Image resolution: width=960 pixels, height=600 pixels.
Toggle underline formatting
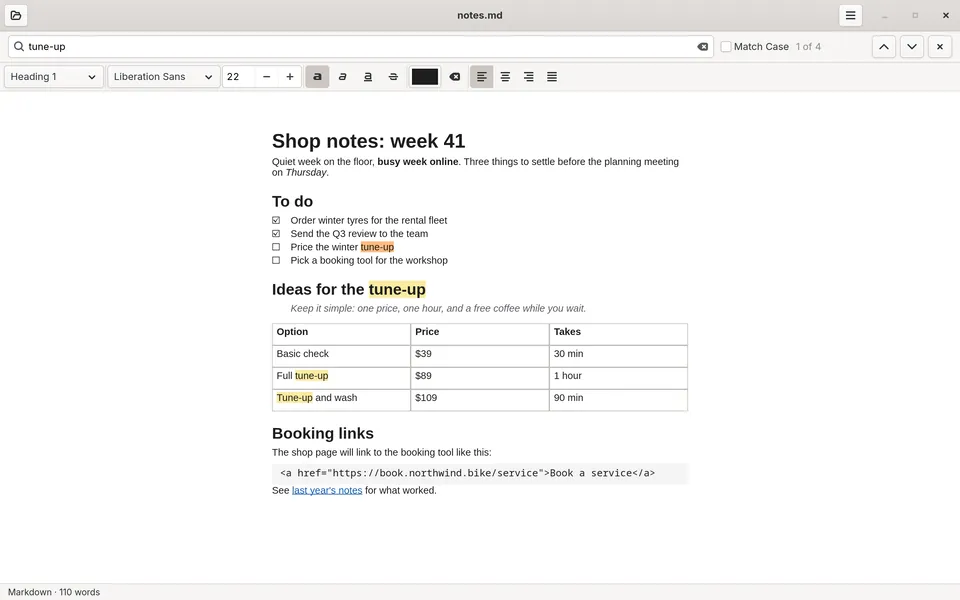pyautogui.click(x=367, y=77)
